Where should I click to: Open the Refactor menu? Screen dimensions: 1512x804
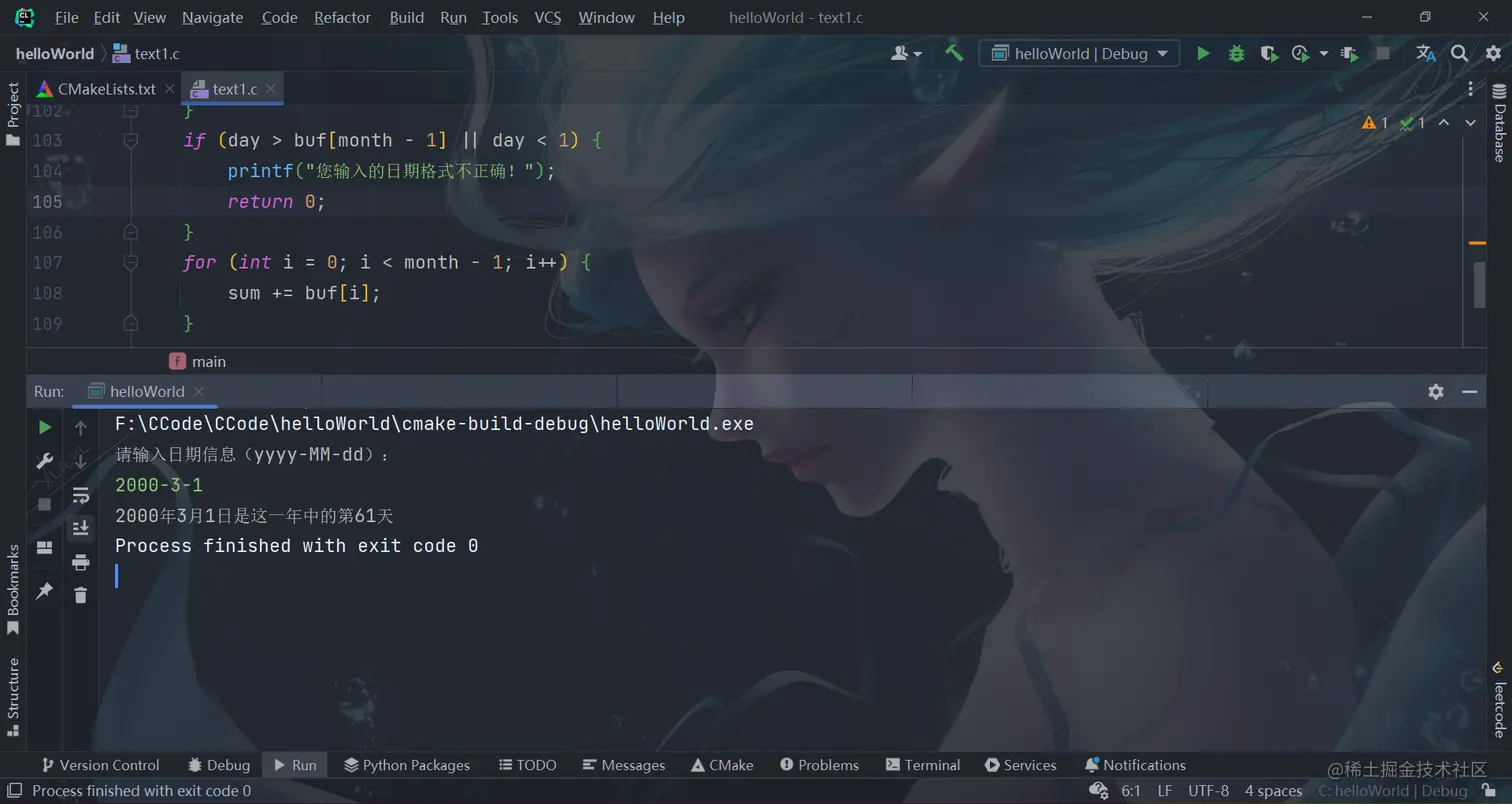[342, 17]
